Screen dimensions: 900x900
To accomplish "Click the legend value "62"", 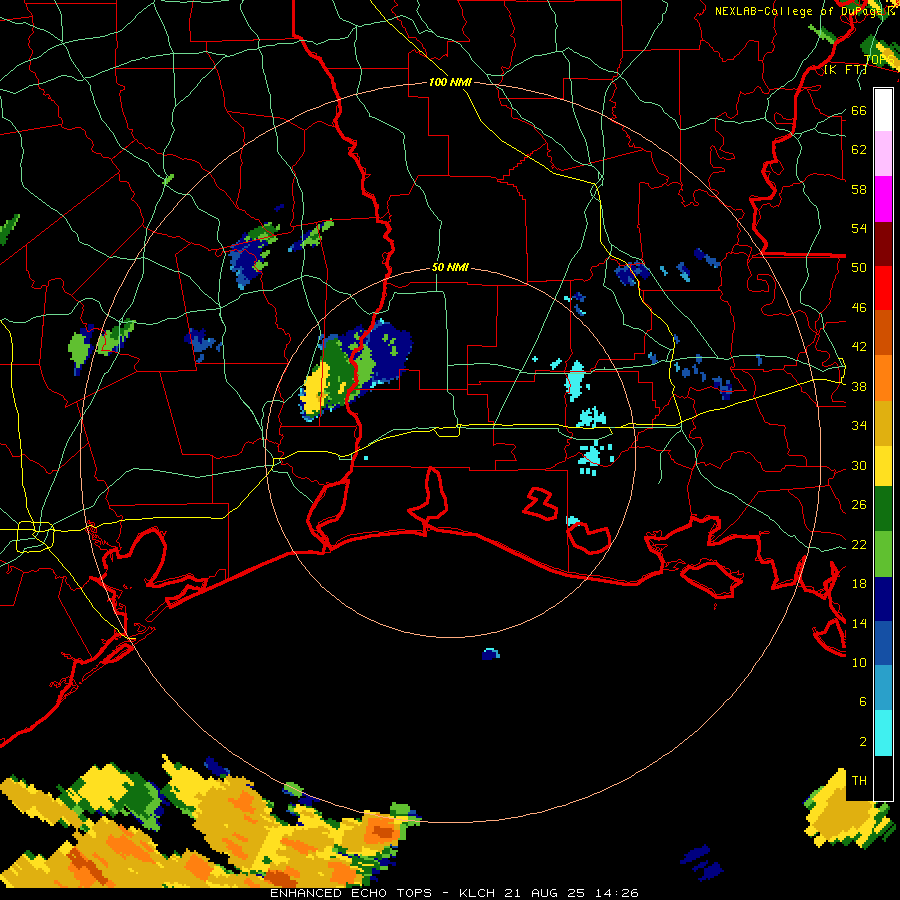I will [859, 150].
